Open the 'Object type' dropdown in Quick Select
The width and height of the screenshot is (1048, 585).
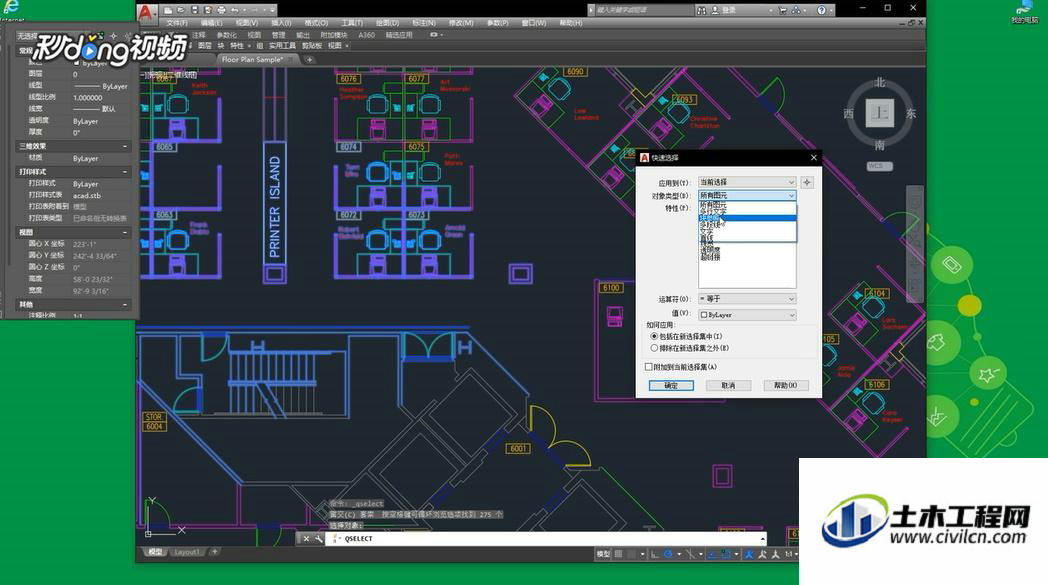click(x=747, y=195)
